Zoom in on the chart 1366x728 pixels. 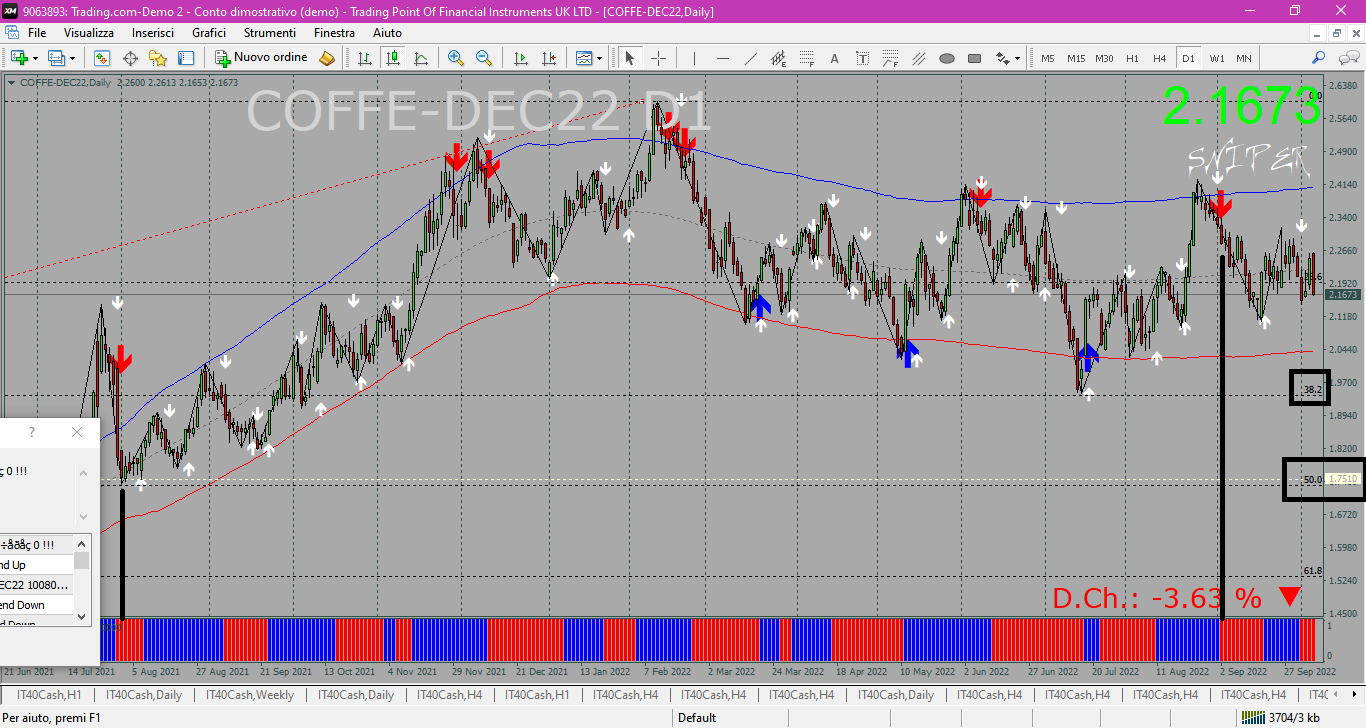[x=456, y=58]
